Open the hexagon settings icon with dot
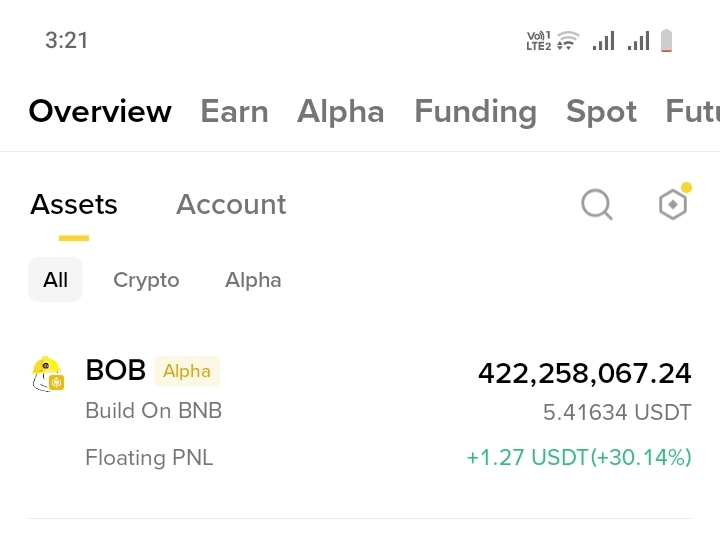Viewport: 720px width, 540px height. [x=674, y=202]
